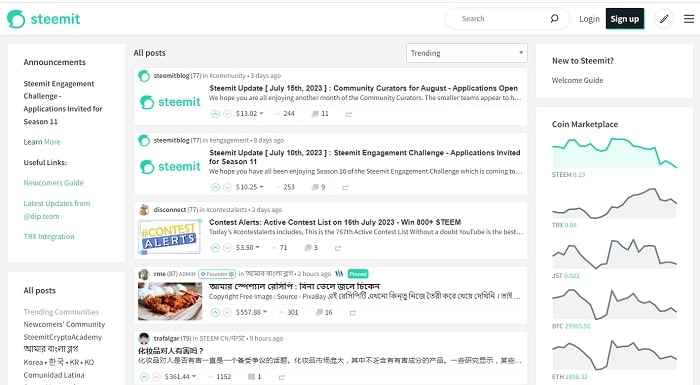Viewport: 700px width, 385px height.
Task: Downvote the Engagement Challenge Season 11 post
Action: 227,187
